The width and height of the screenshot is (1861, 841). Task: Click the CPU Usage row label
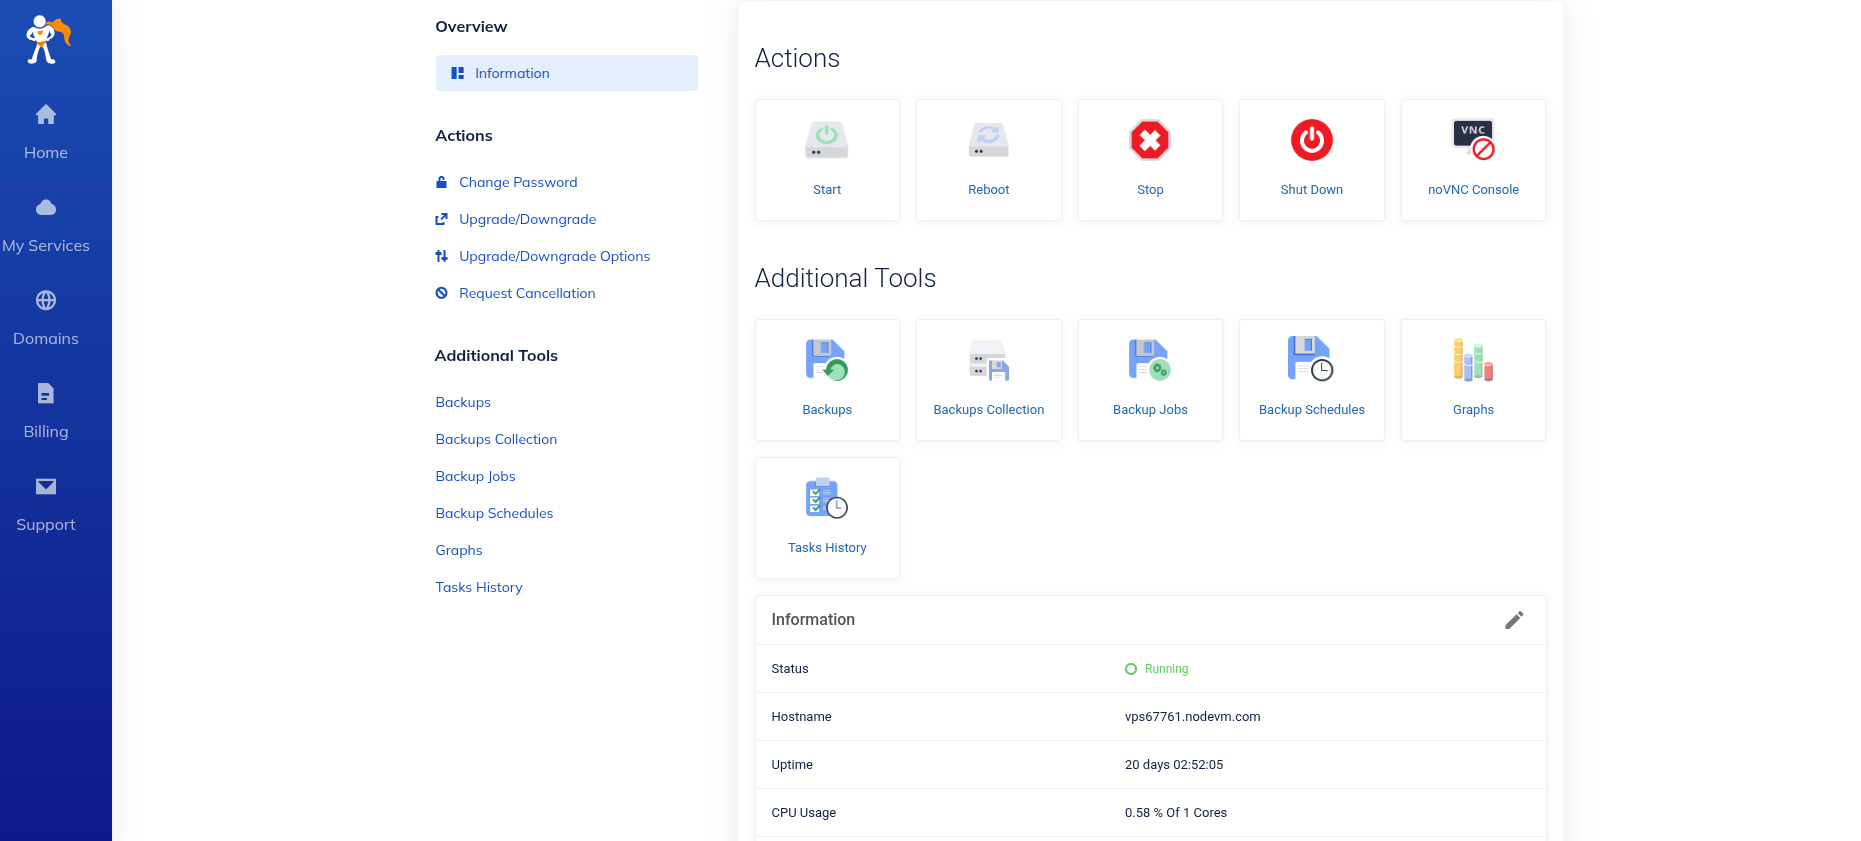coord(803,813)
